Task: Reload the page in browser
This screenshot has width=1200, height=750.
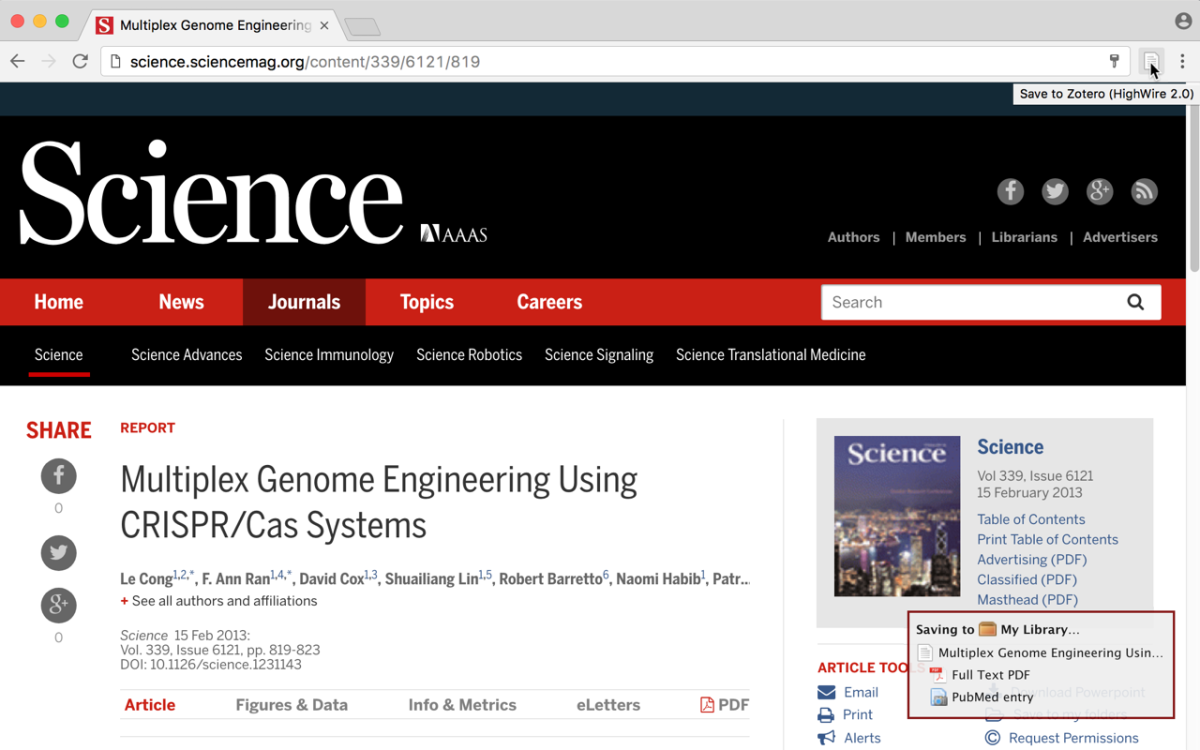Action: tap(80, 62)
